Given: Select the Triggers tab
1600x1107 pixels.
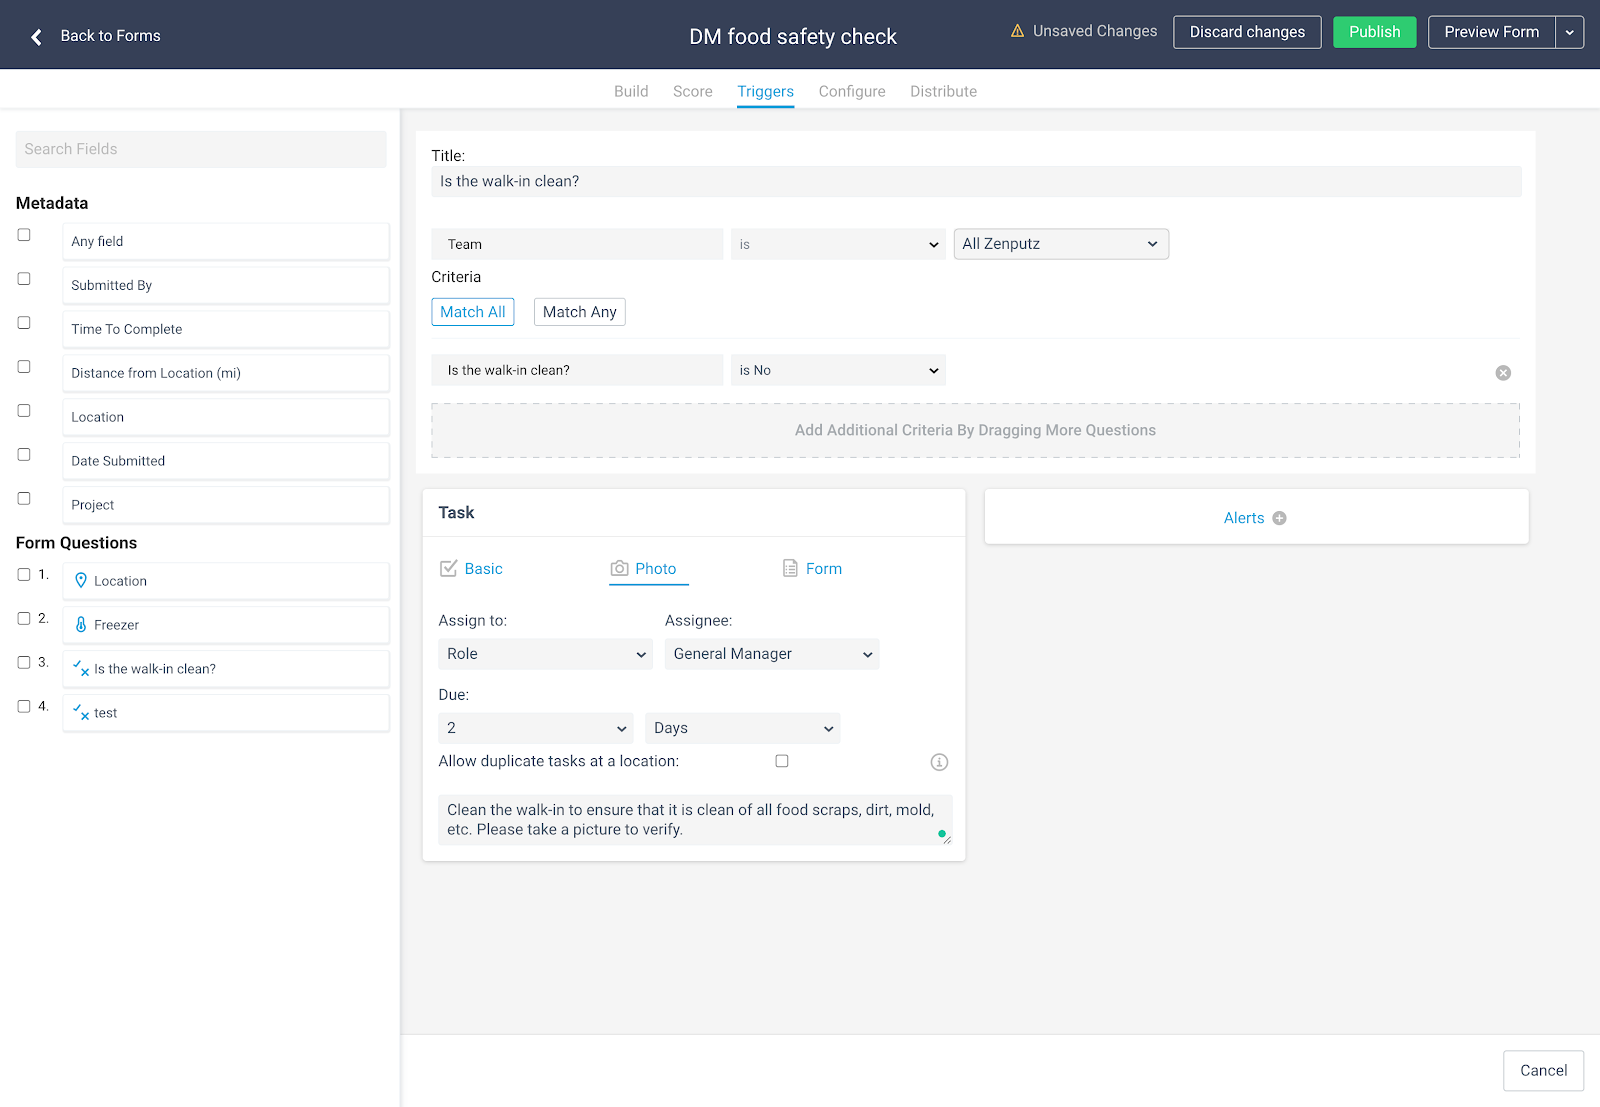Looking at the screenshot, I should tap(766, 91).
